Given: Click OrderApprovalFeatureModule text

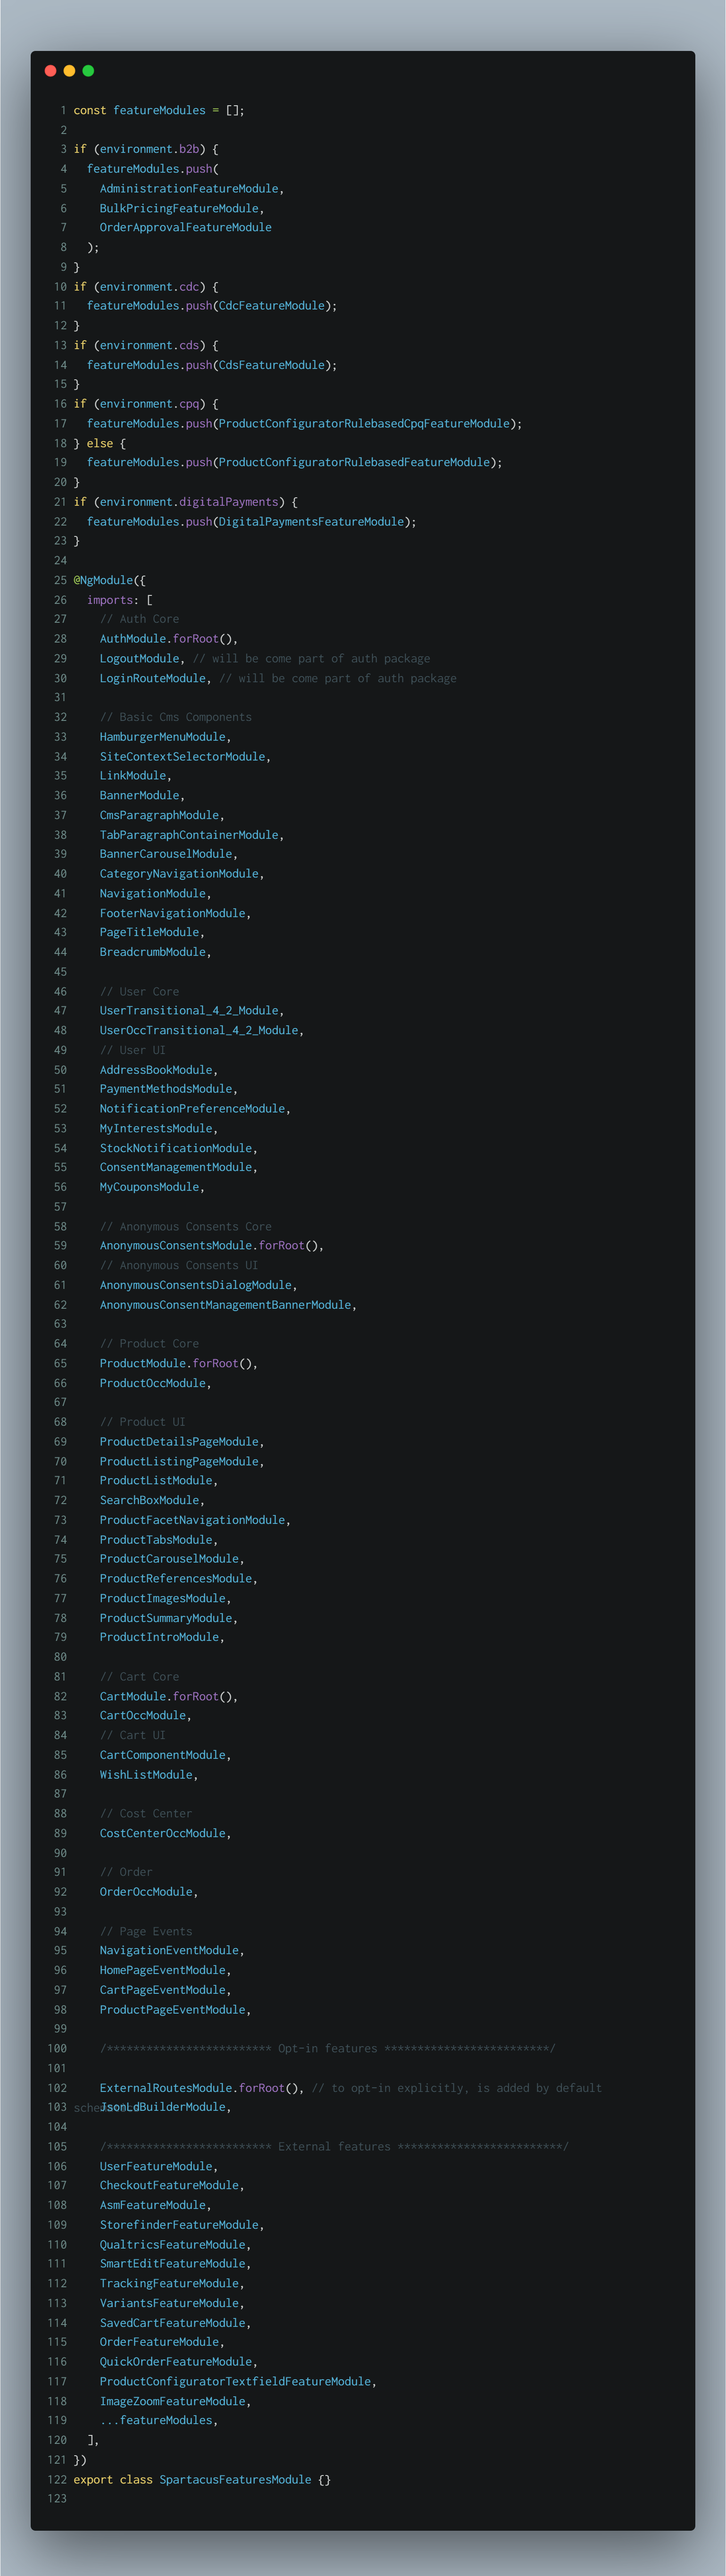Looking at the screenshot, I should [185, 227].
